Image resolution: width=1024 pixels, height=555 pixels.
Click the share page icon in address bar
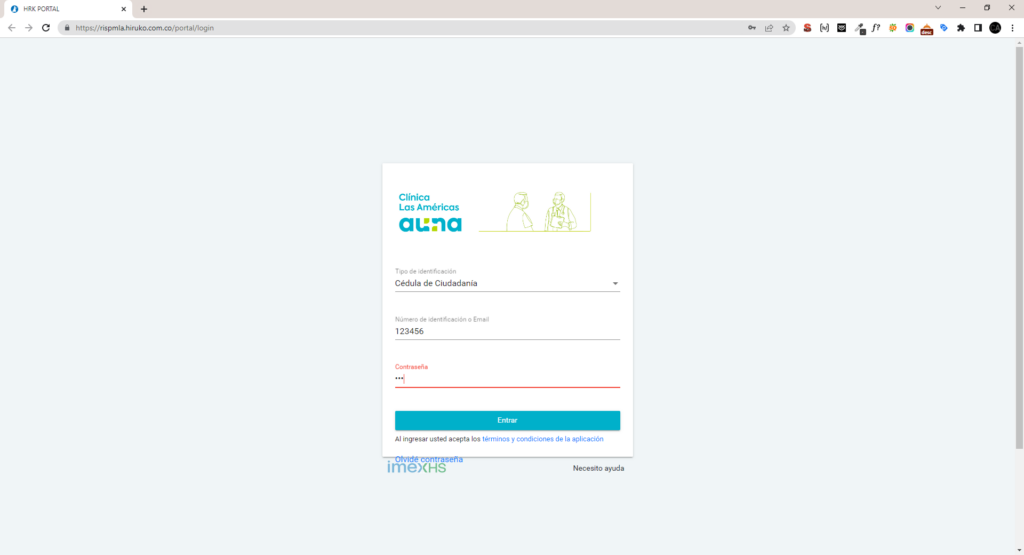tap(769, 27)
